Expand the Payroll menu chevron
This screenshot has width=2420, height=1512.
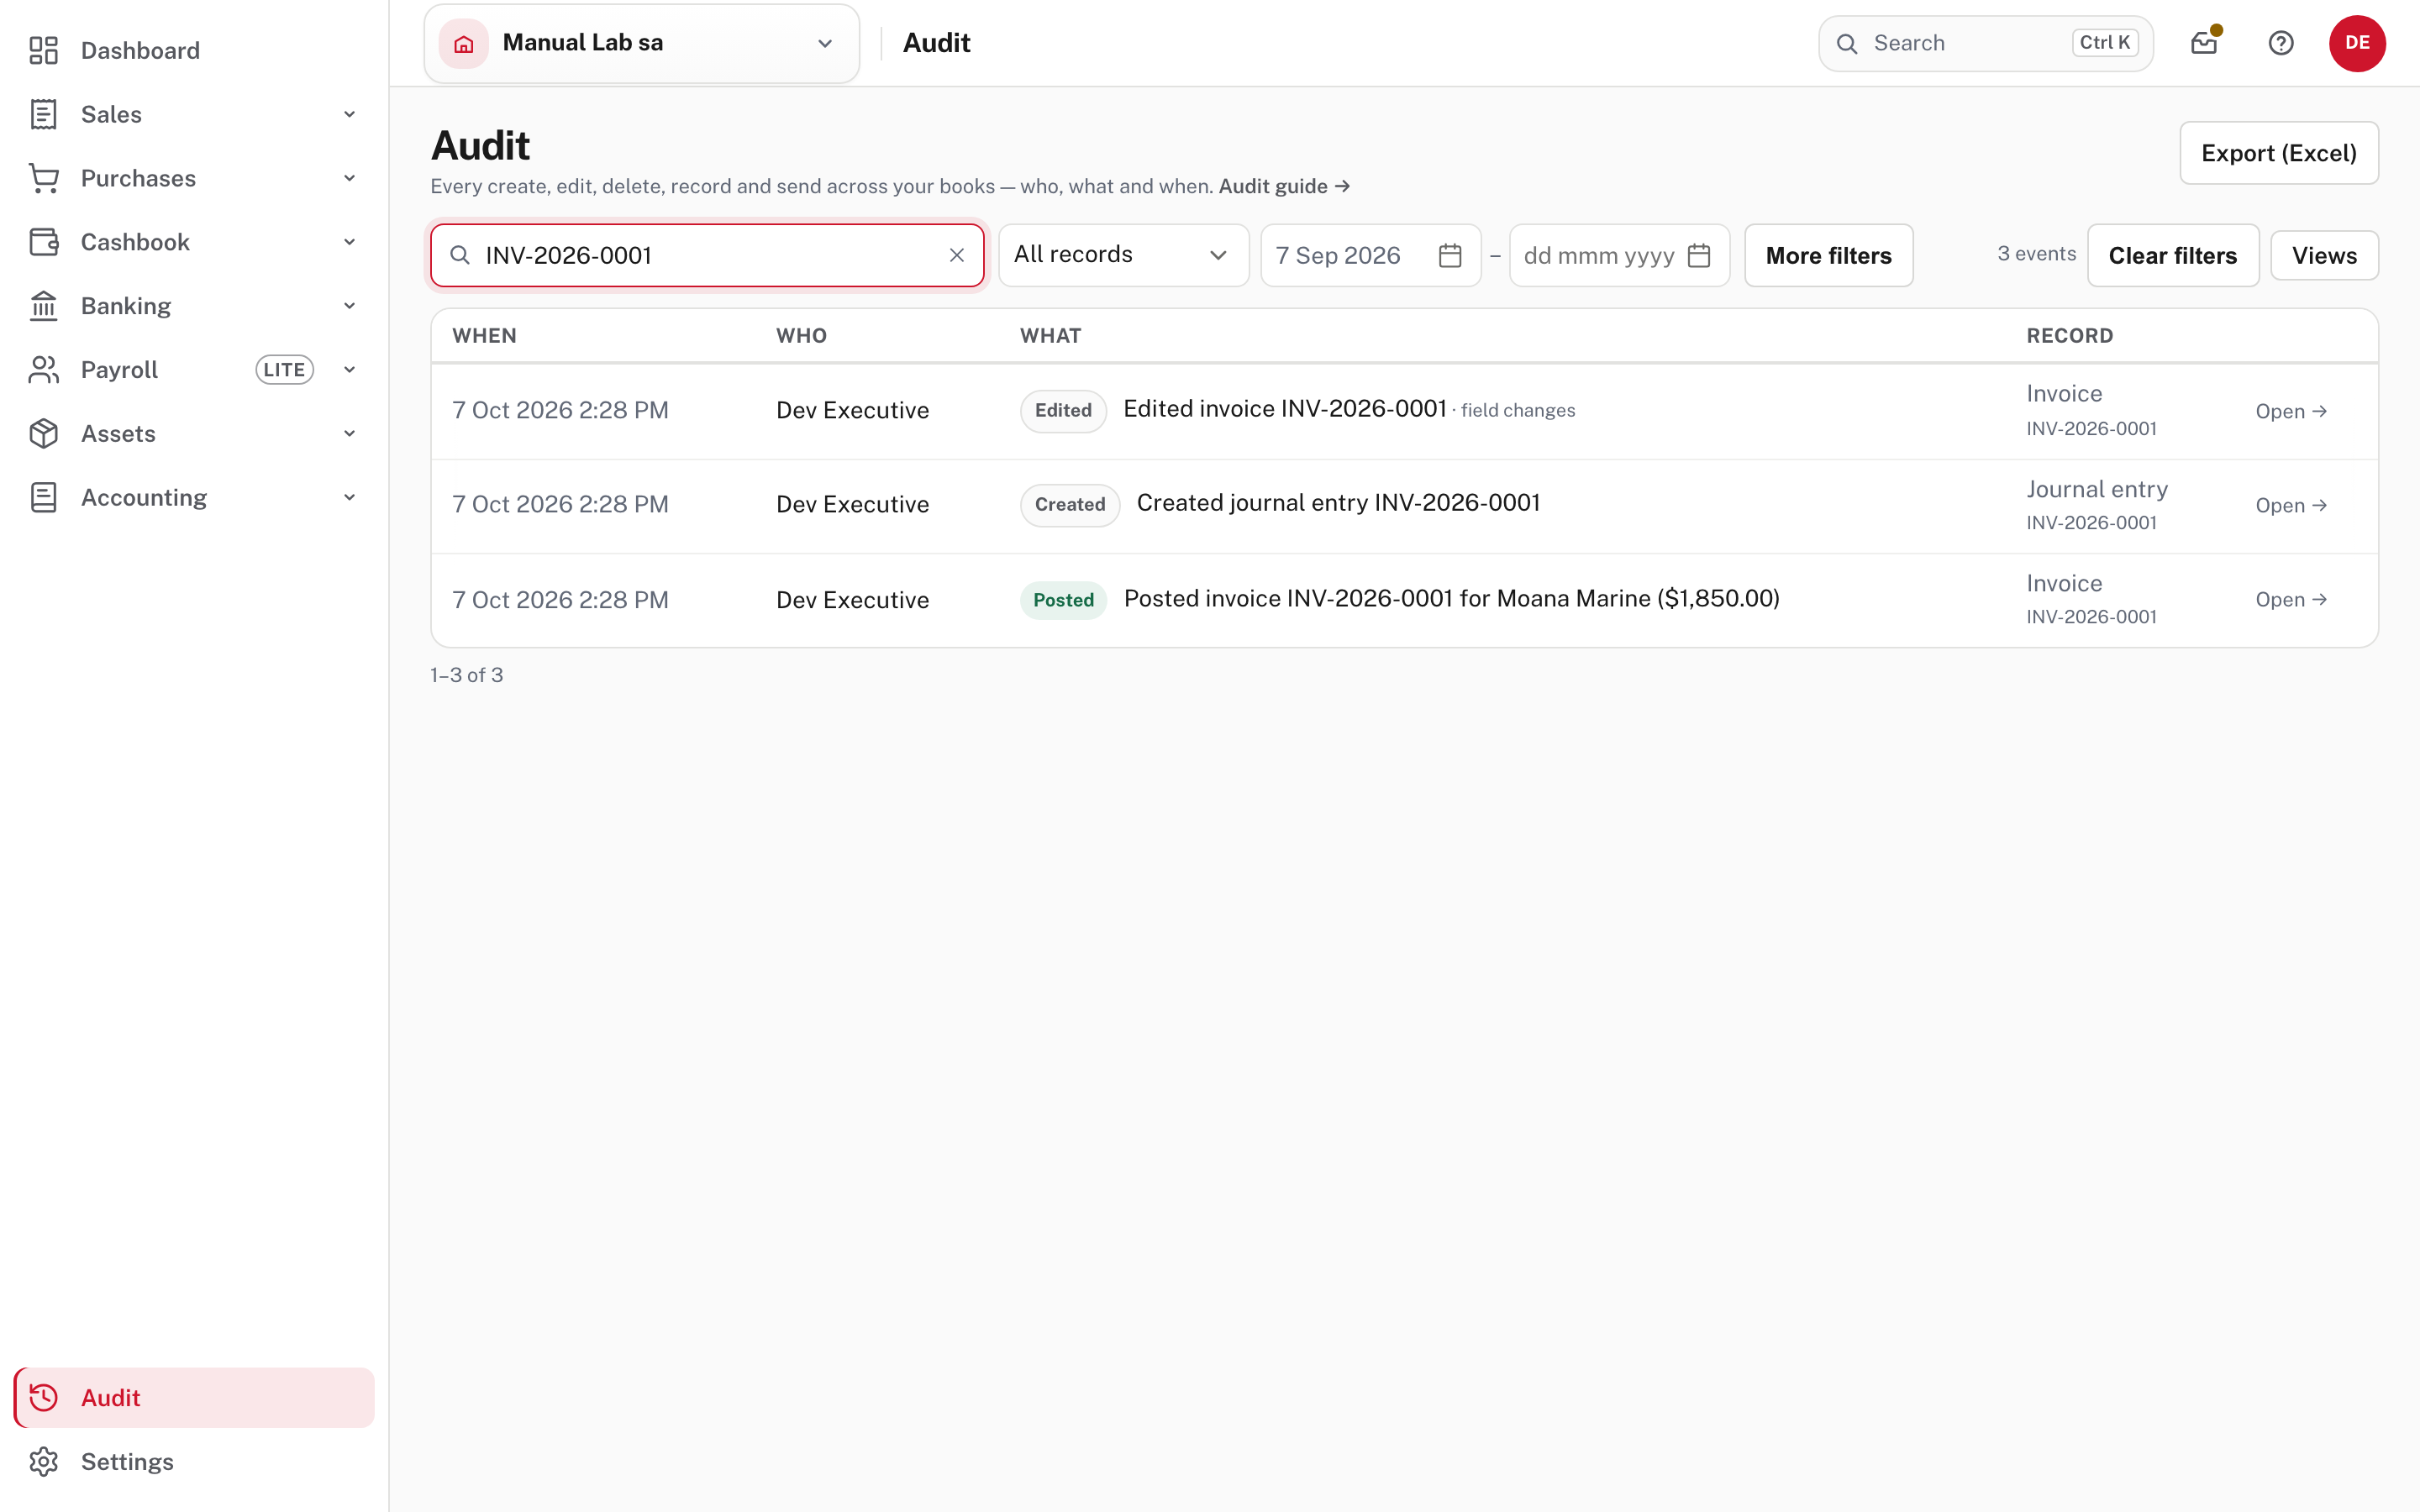pos(350,370)
